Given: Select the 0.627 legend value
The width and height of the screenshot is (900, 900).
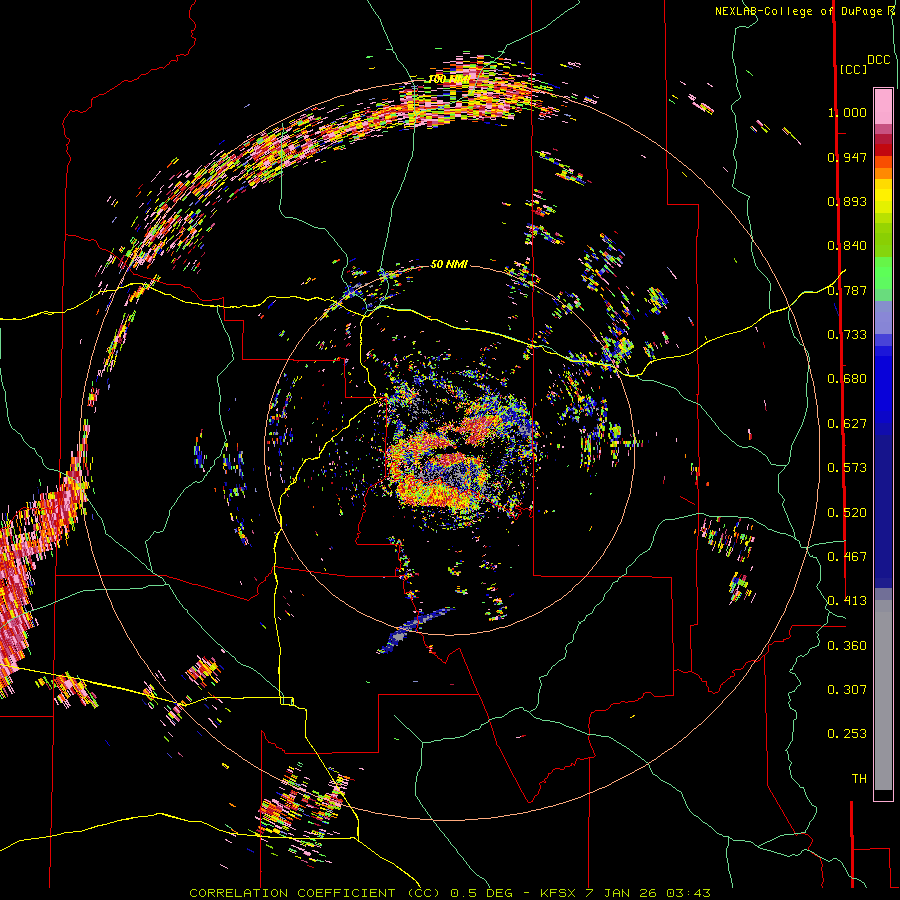Looking at the screenshot, I should pos(847,424).
